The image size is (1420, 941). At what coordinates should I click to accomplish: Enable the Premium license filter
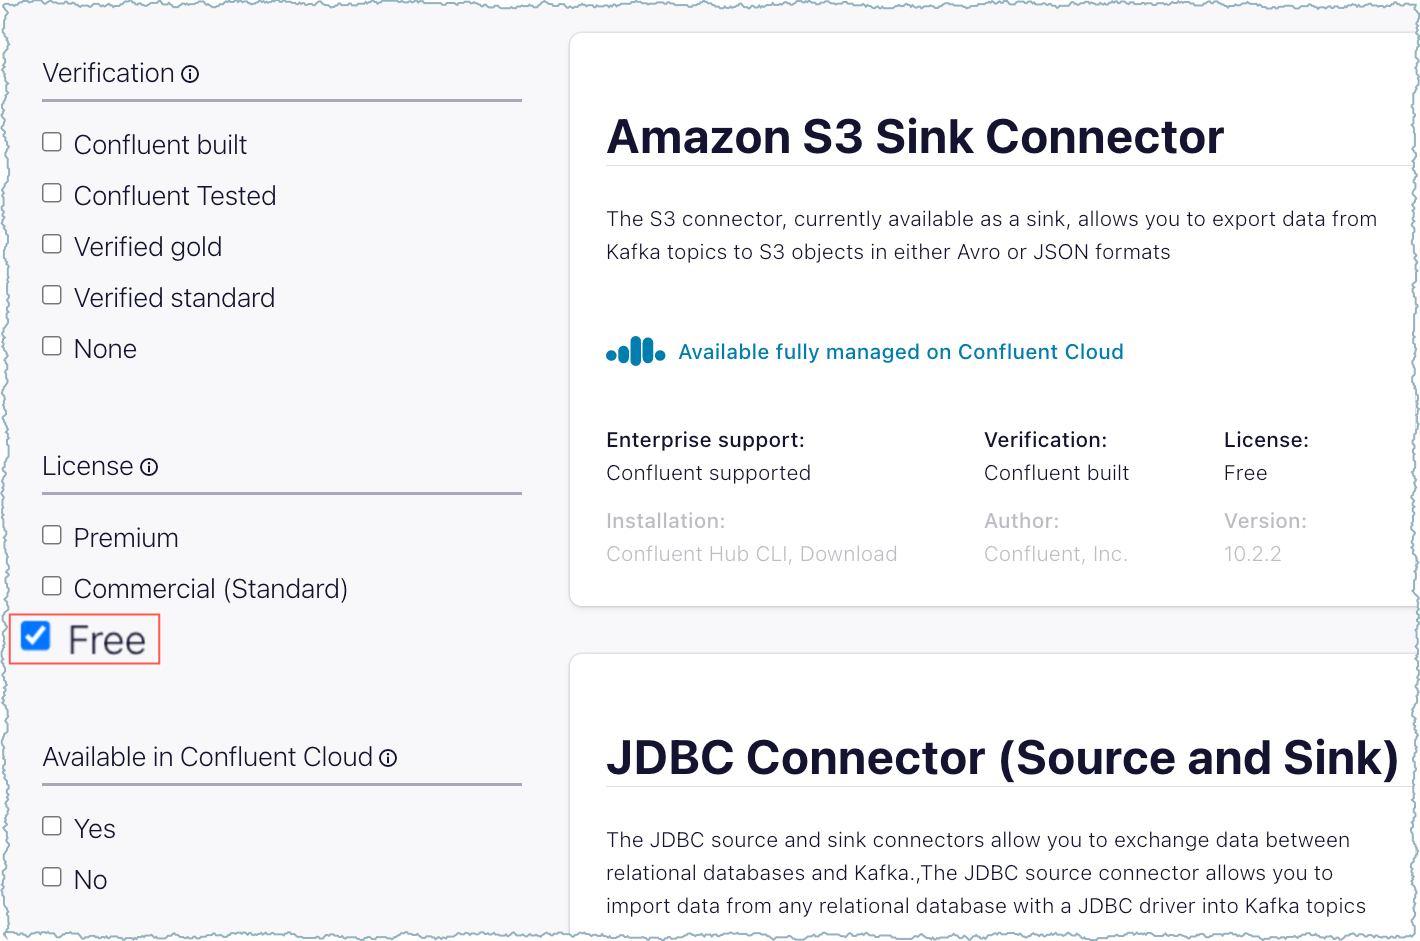(52, 536)
